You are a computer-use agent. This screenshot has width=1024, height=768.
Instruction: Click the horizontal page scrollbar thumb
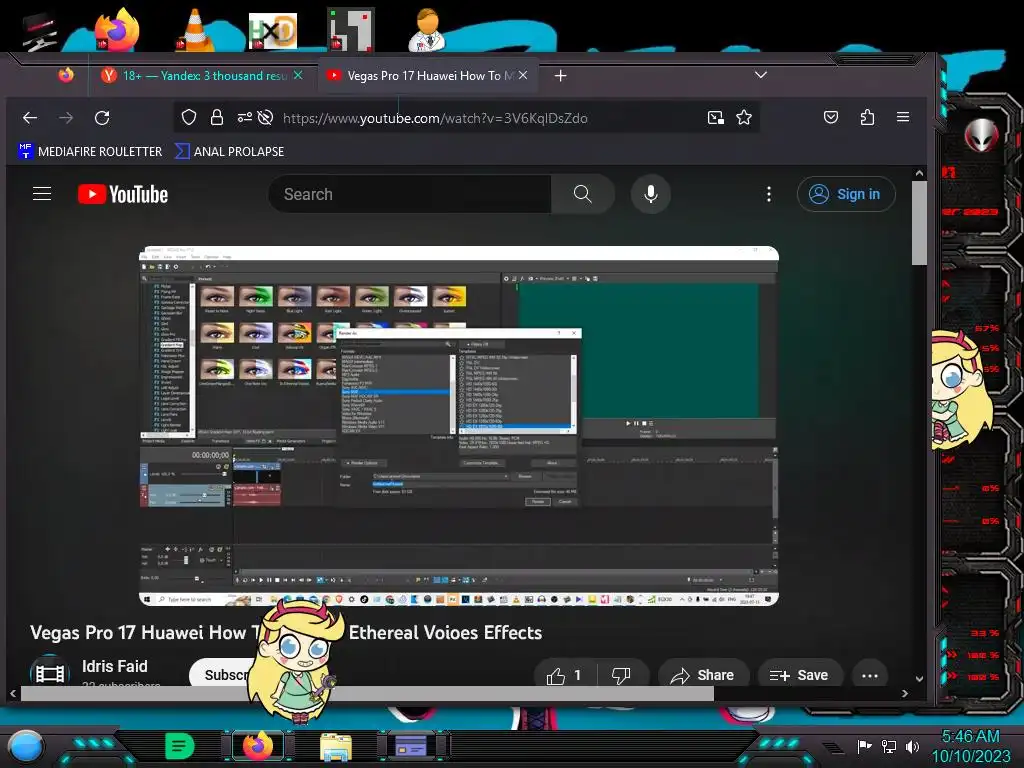click(367, 694)
